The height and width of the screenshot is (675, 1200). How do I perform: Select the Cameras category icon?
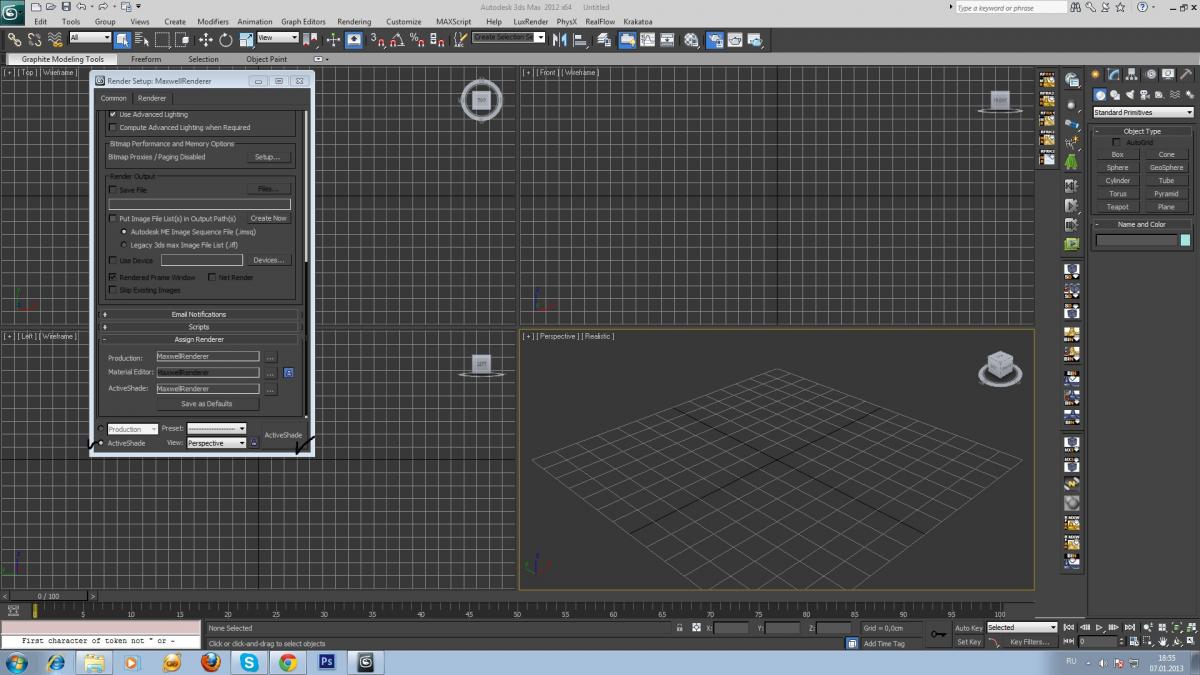click(1147, 95)
